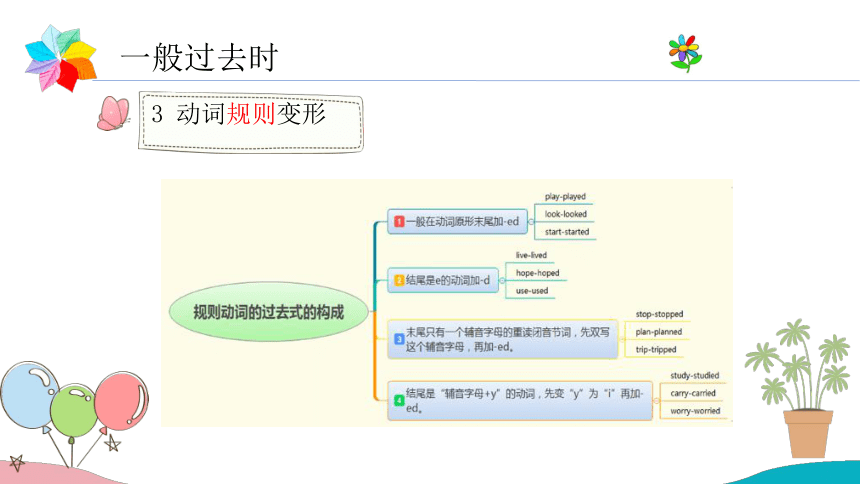Click the example "start-started"

coord(567,232)
